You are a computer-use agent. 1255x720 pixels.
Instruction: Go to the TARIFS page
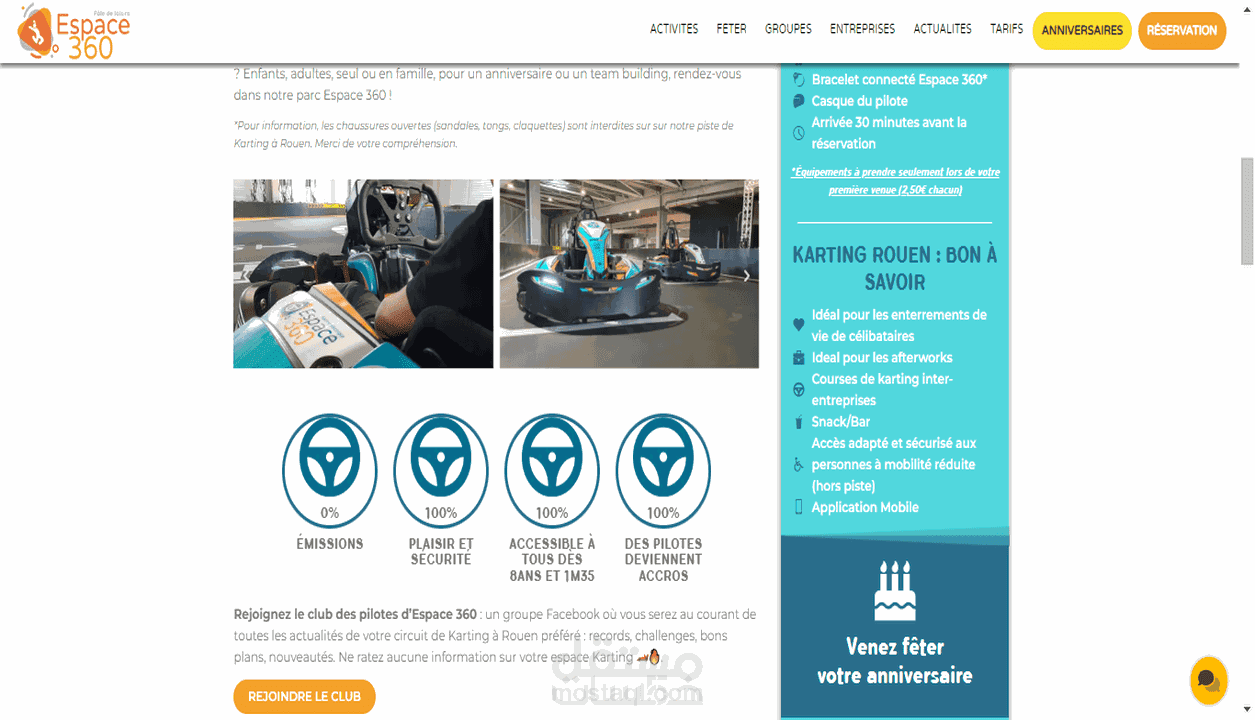coord(1007,29)
